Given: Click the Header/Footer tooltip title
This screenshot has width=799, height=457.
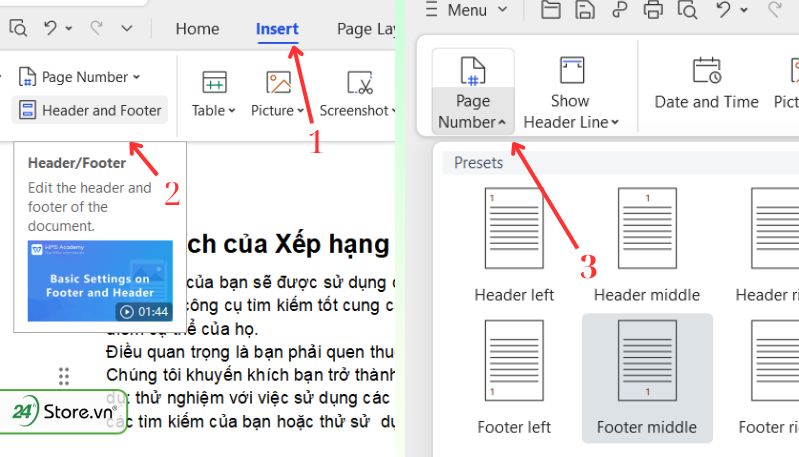Looking at the screenshot, I should 77,163.
